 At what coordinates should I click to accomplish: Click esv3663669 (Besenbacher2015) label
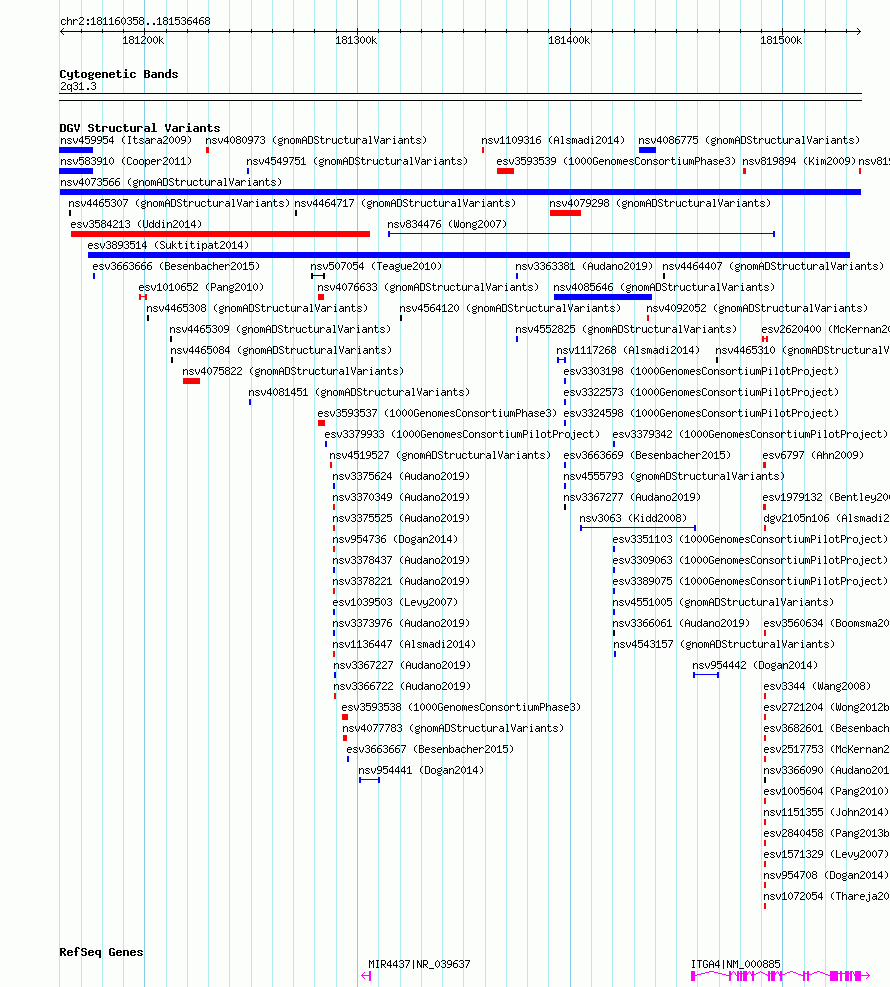(x=647, y=455)
